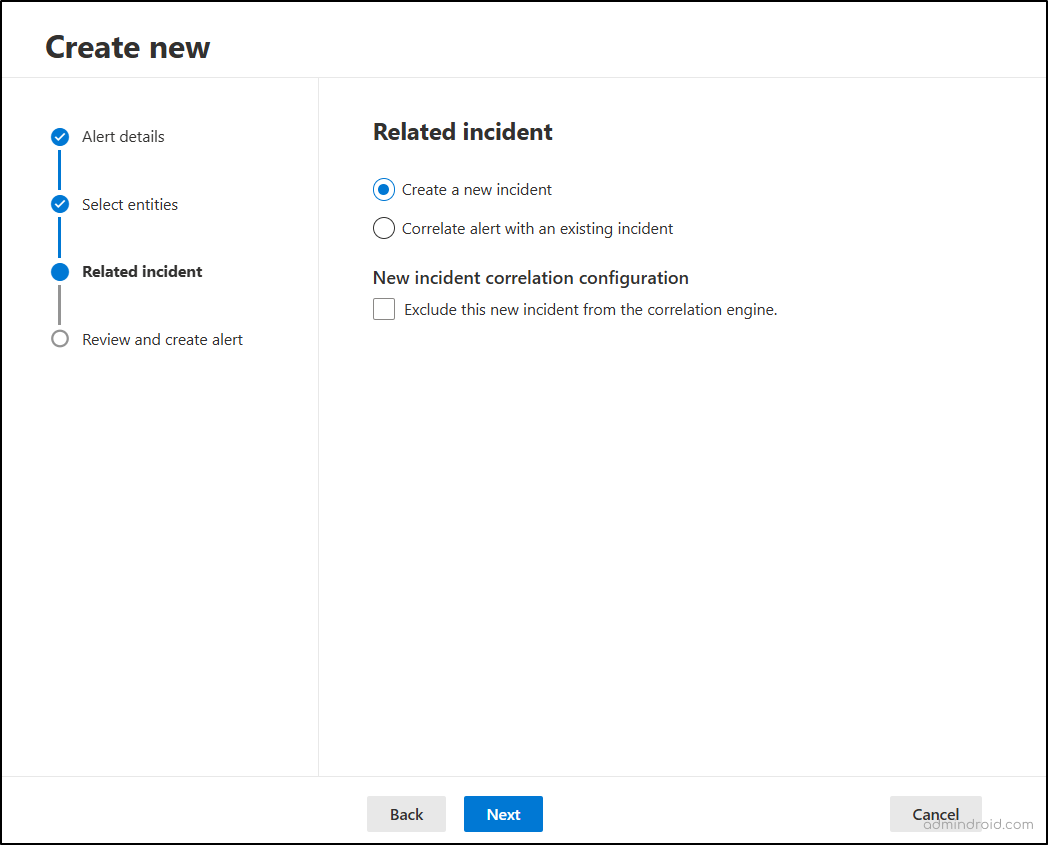
Task: Click the Alert details completed checkmark icon
Action: click(x=60, y=137)
